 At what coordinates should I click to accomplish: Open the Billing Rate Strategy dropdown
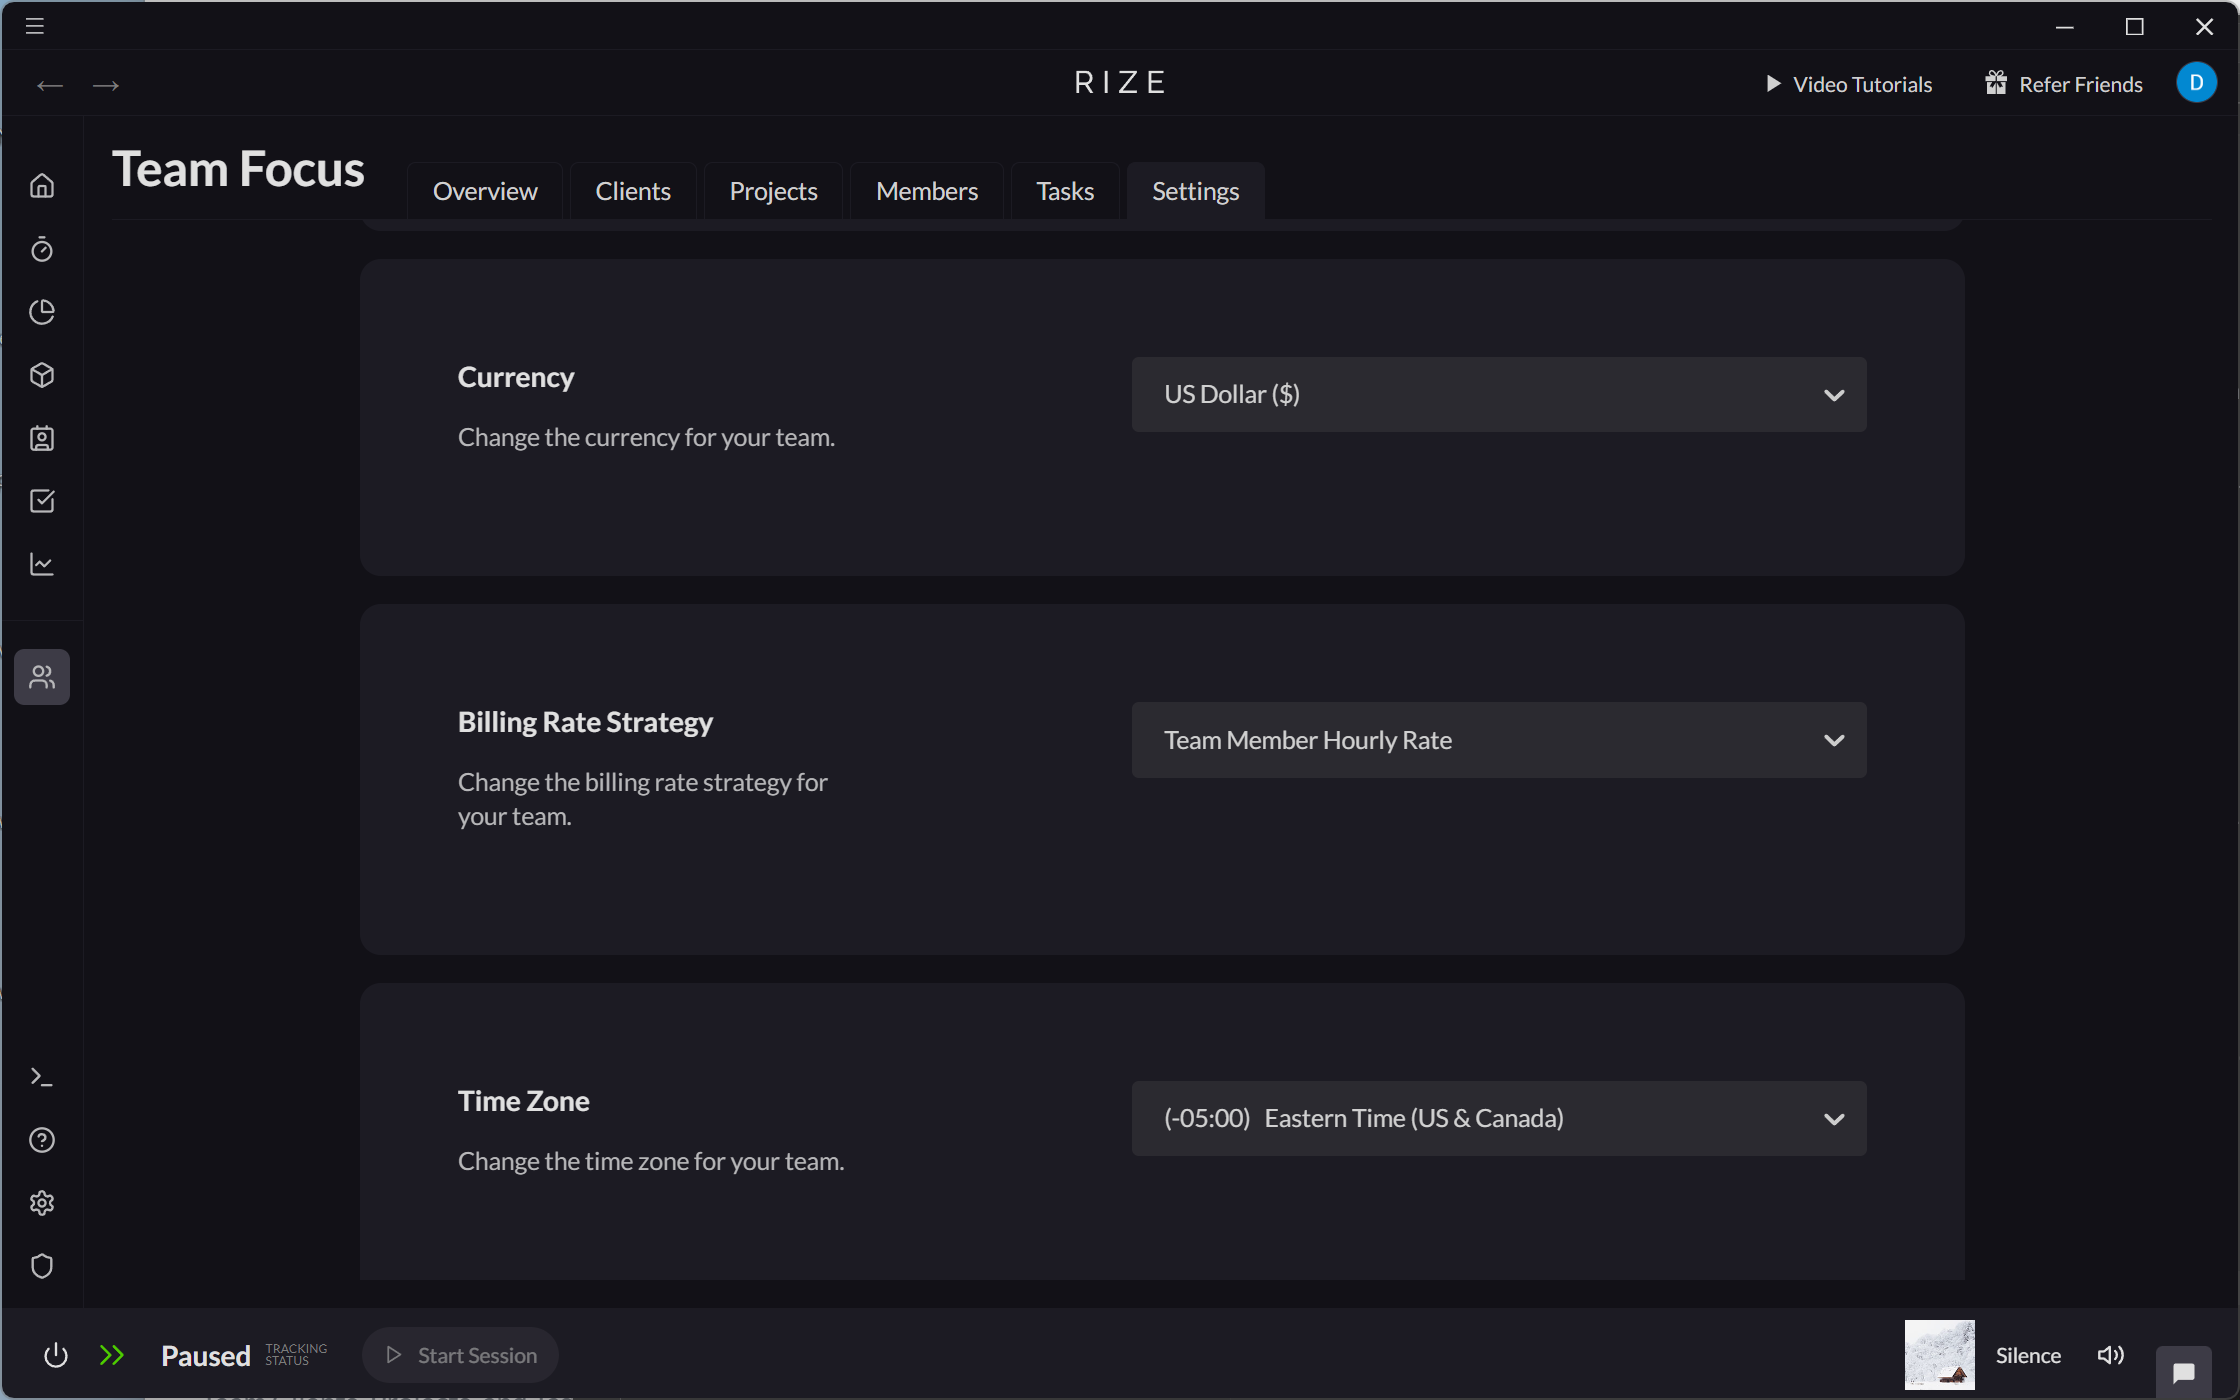point(1499,740)
